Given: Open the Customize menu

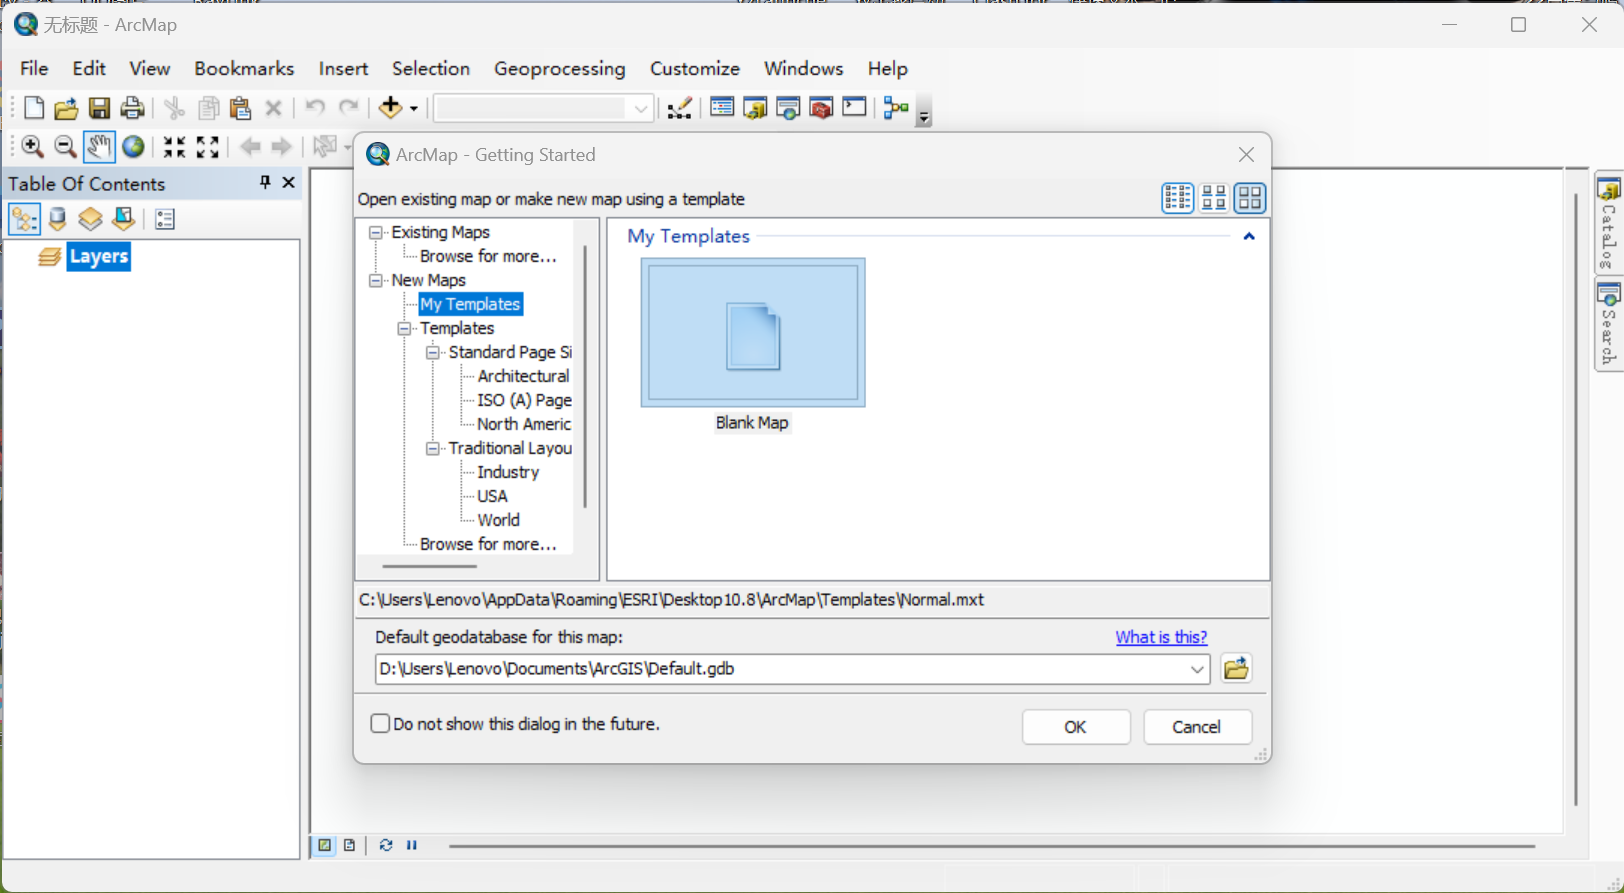Looking at the screenshot, I should 694,68.
